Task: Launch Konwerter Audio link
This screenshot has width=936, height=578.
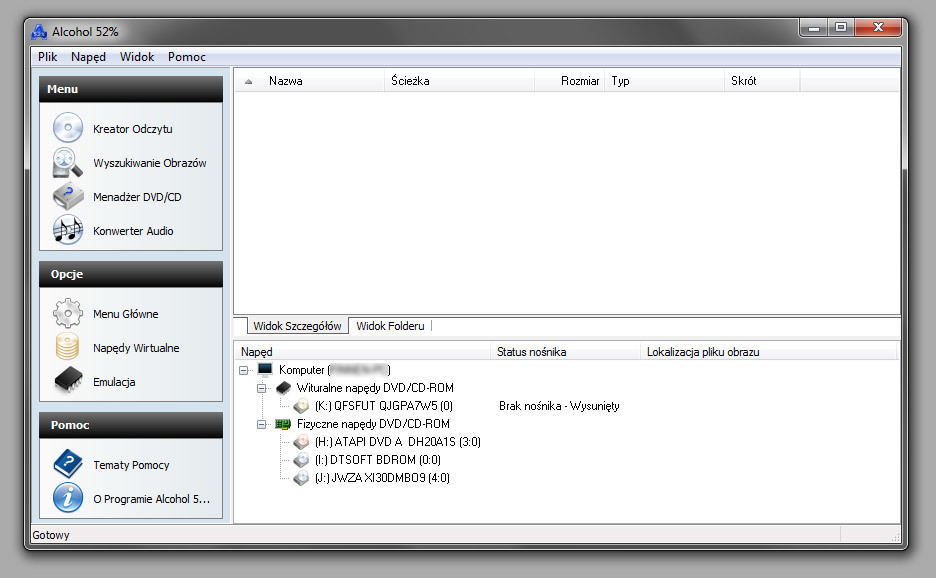Action: [133, 231]
